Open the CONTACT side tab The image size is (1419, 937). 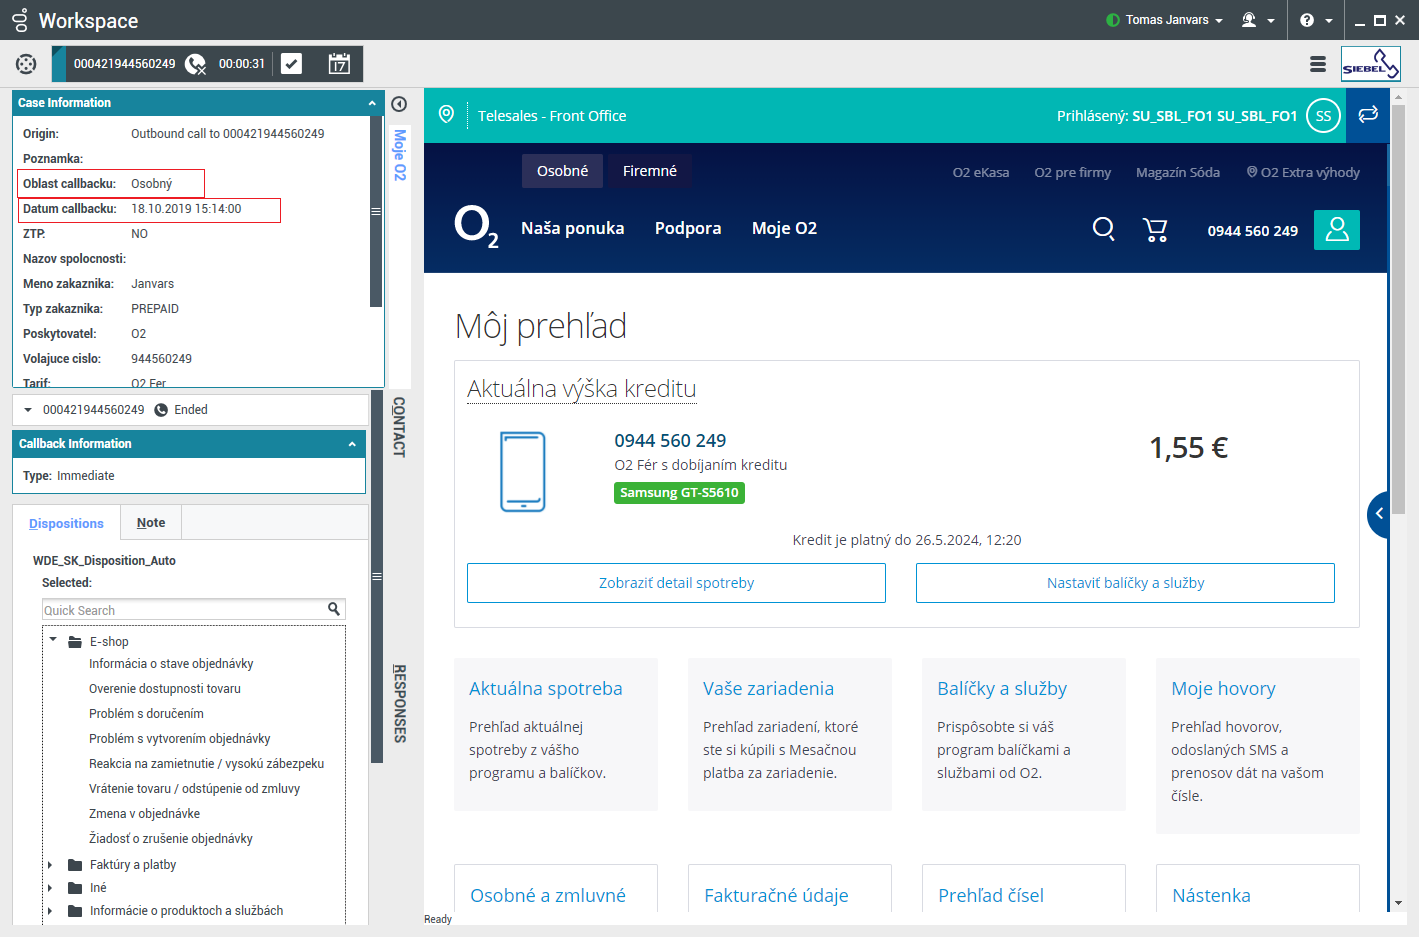399,427
